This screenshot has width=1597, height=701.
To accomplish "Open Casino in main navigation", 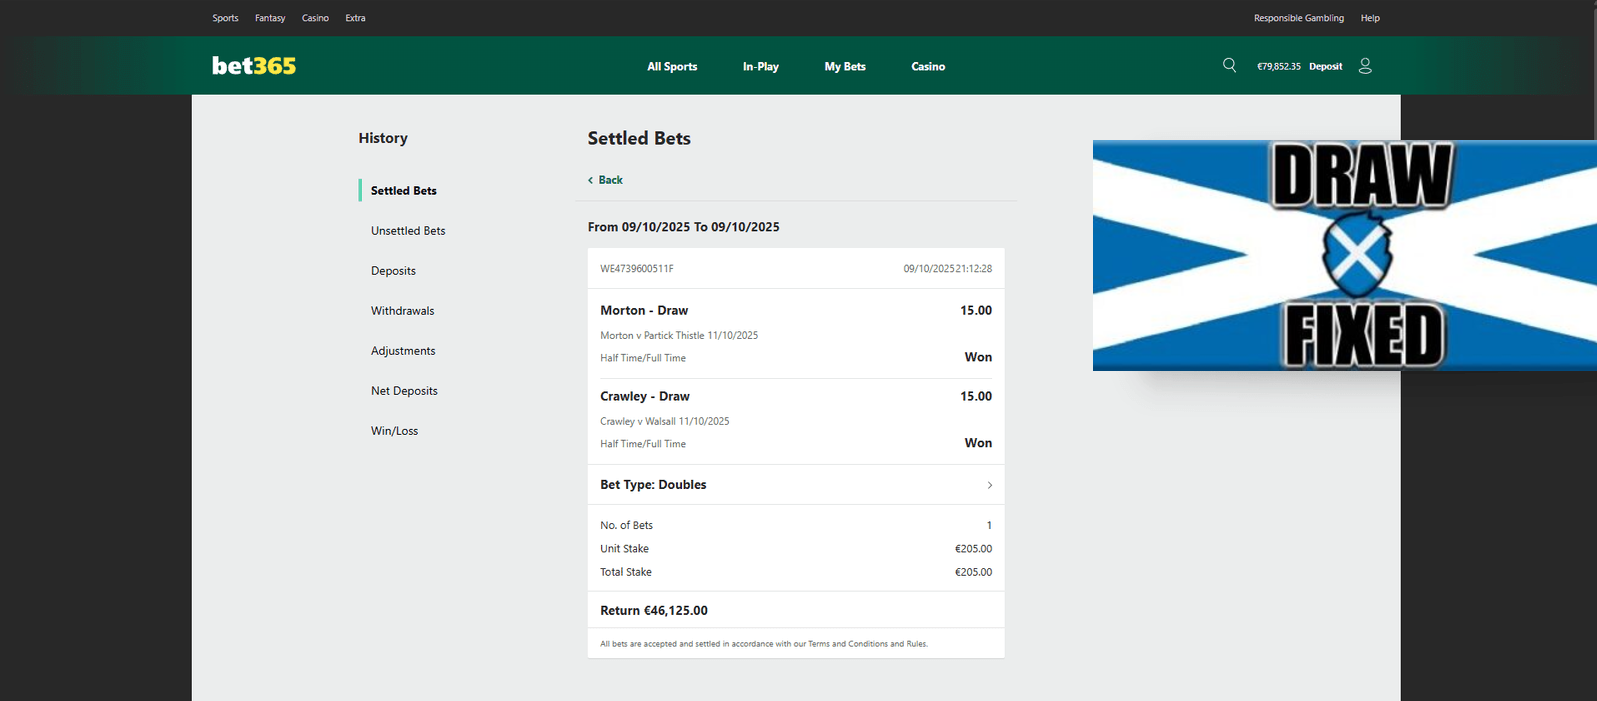I will click(928, 67).
